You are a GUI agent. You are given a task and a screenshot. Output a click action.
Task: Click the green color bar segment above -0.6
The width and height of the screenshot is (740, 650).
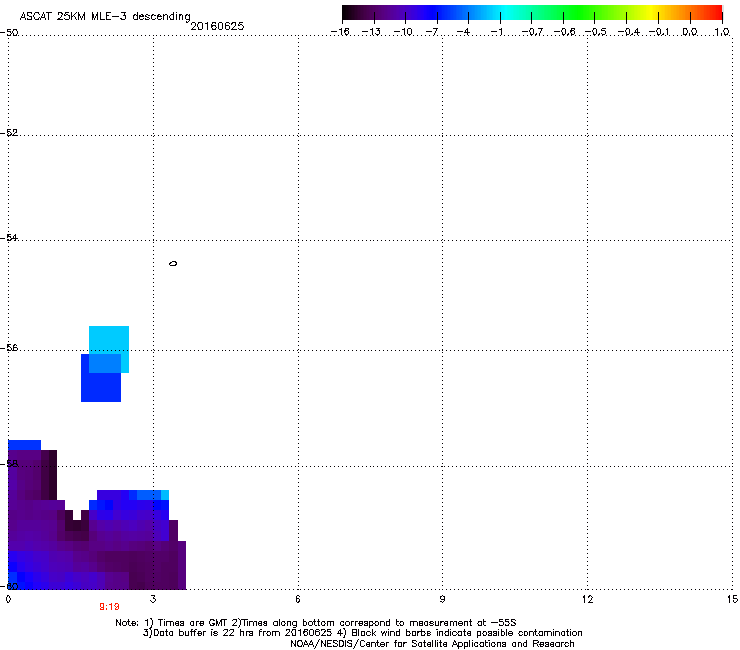[563, 12]
